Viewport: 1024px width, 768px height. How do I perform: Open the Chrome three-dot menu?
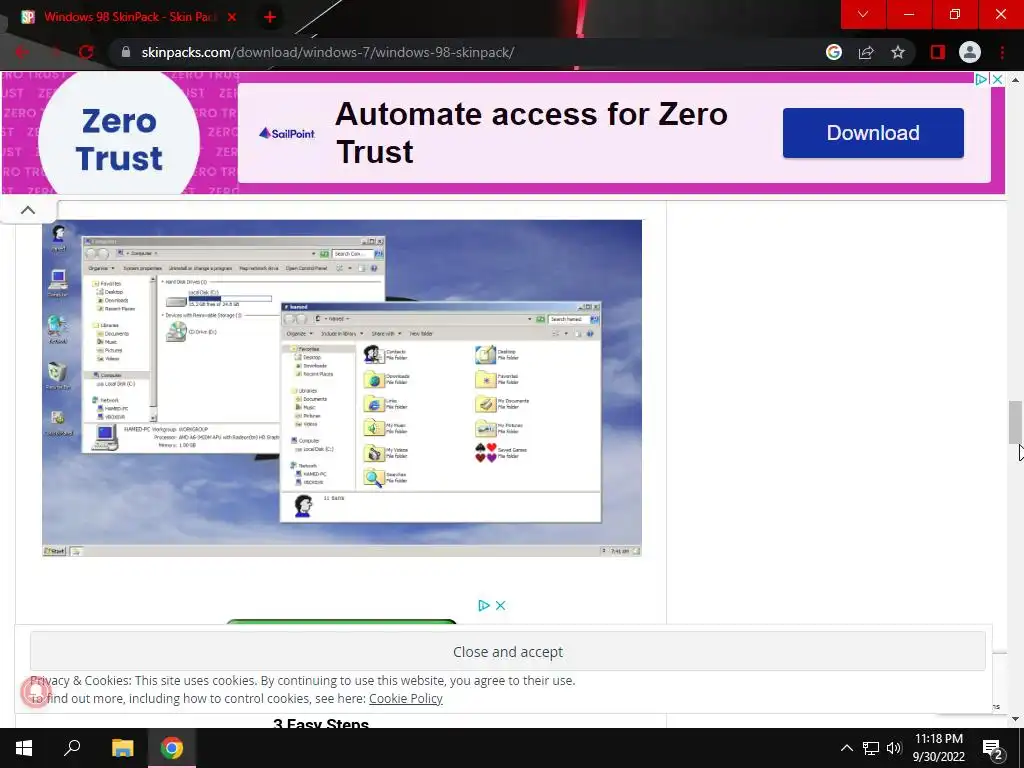(x=1002, y=52)
